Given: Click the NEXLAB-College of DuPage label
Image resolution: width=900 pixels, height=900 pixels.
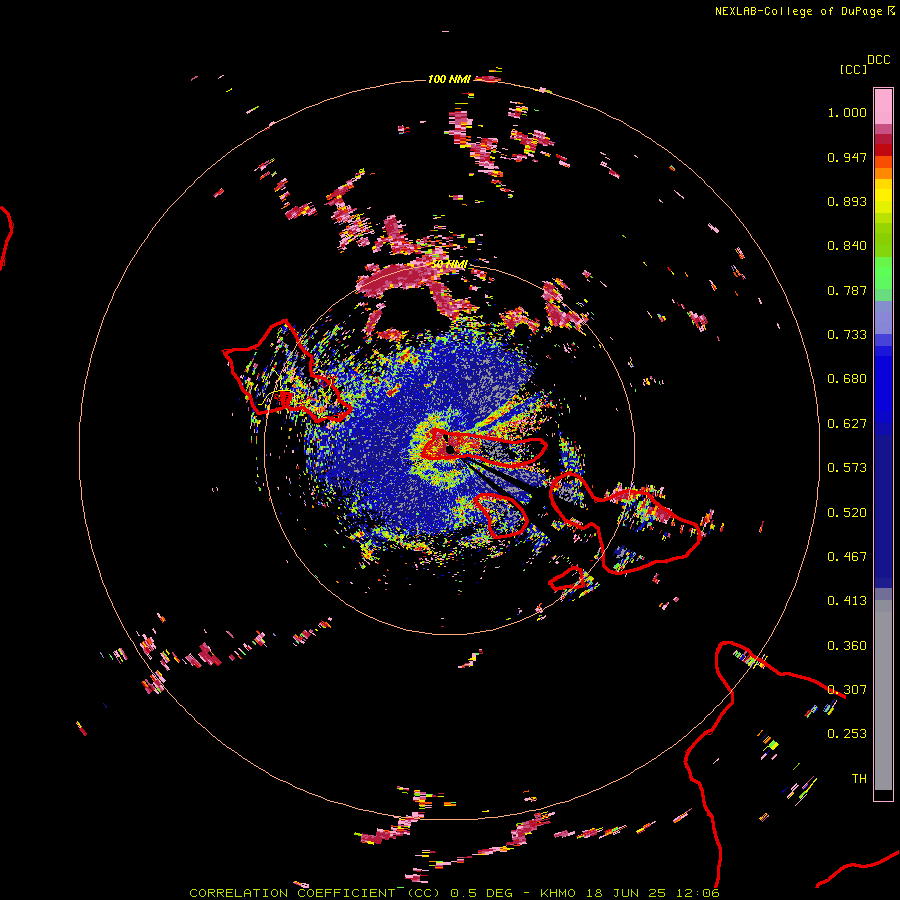Looking at the screenshot, I should tap(798, 11).
